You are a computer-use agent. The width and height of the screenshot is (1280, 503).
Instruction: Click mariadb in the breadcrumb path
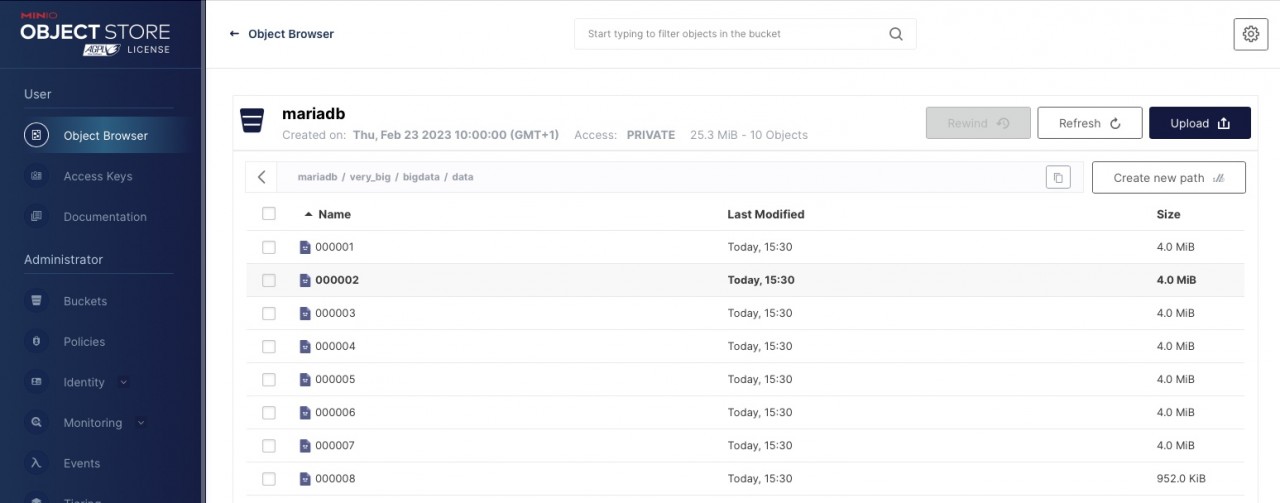(x=317, y=177)
